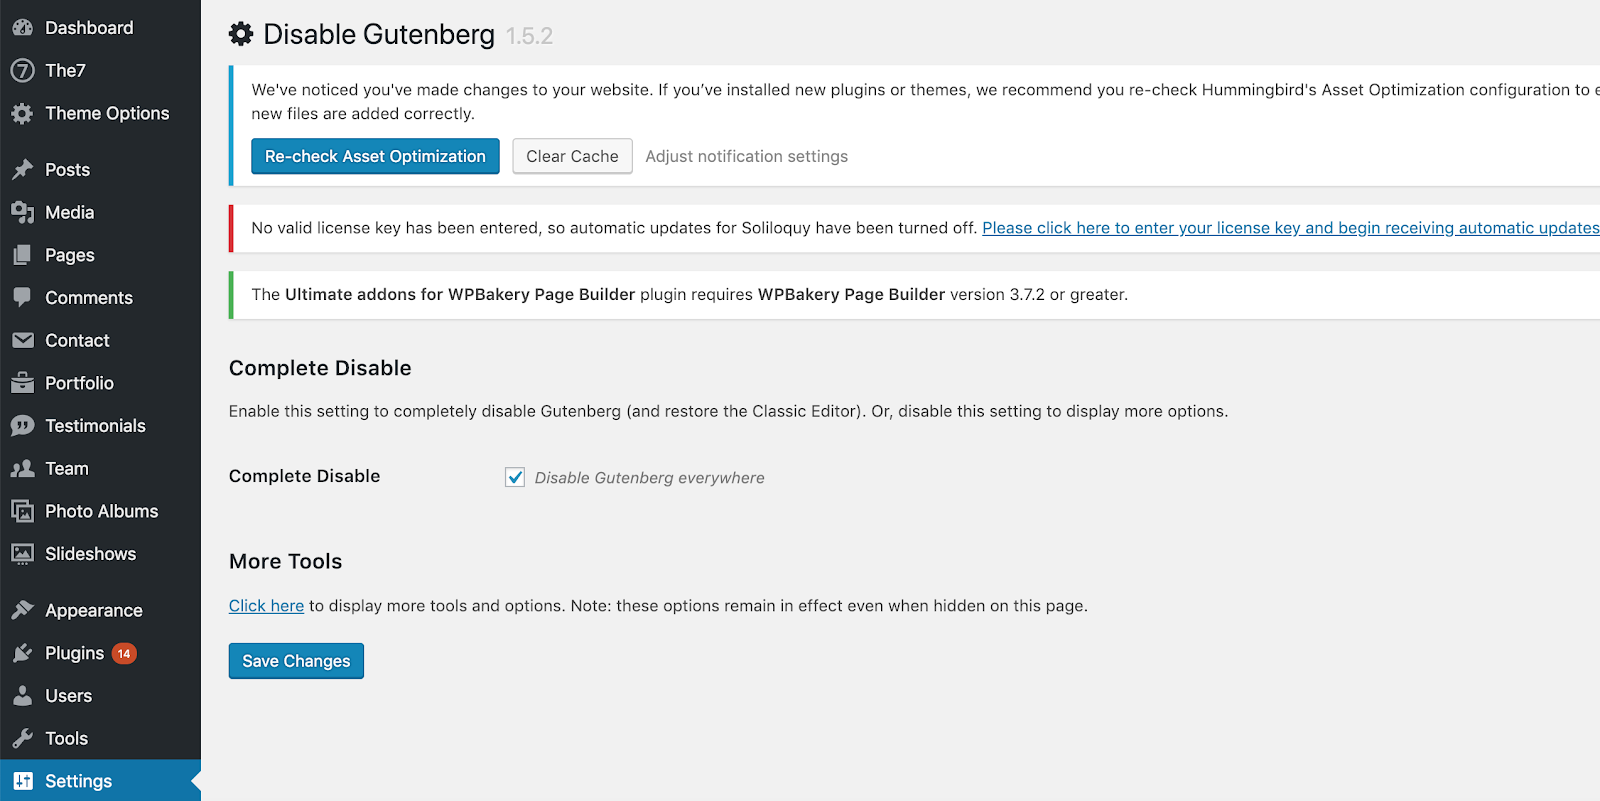Click the Settings sliders icon

pyautogui.click(x=22, y=781)
